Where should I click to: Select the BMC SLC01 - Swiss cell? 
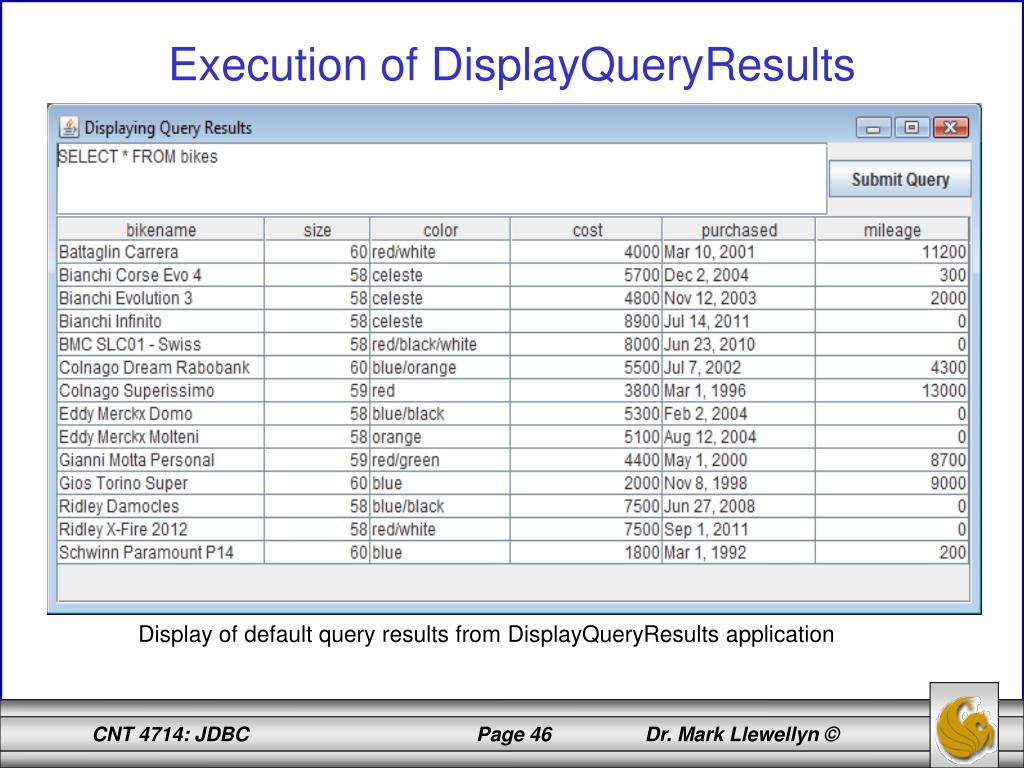point(161,344)
